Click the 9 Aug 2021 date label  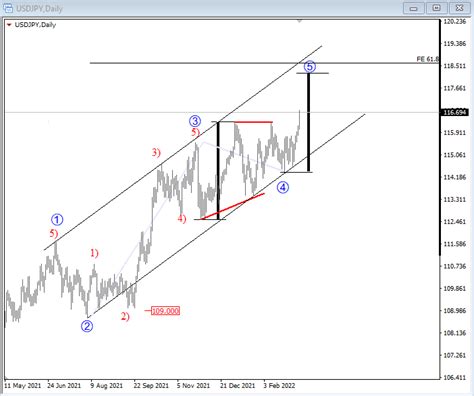(x=107, y=386)
